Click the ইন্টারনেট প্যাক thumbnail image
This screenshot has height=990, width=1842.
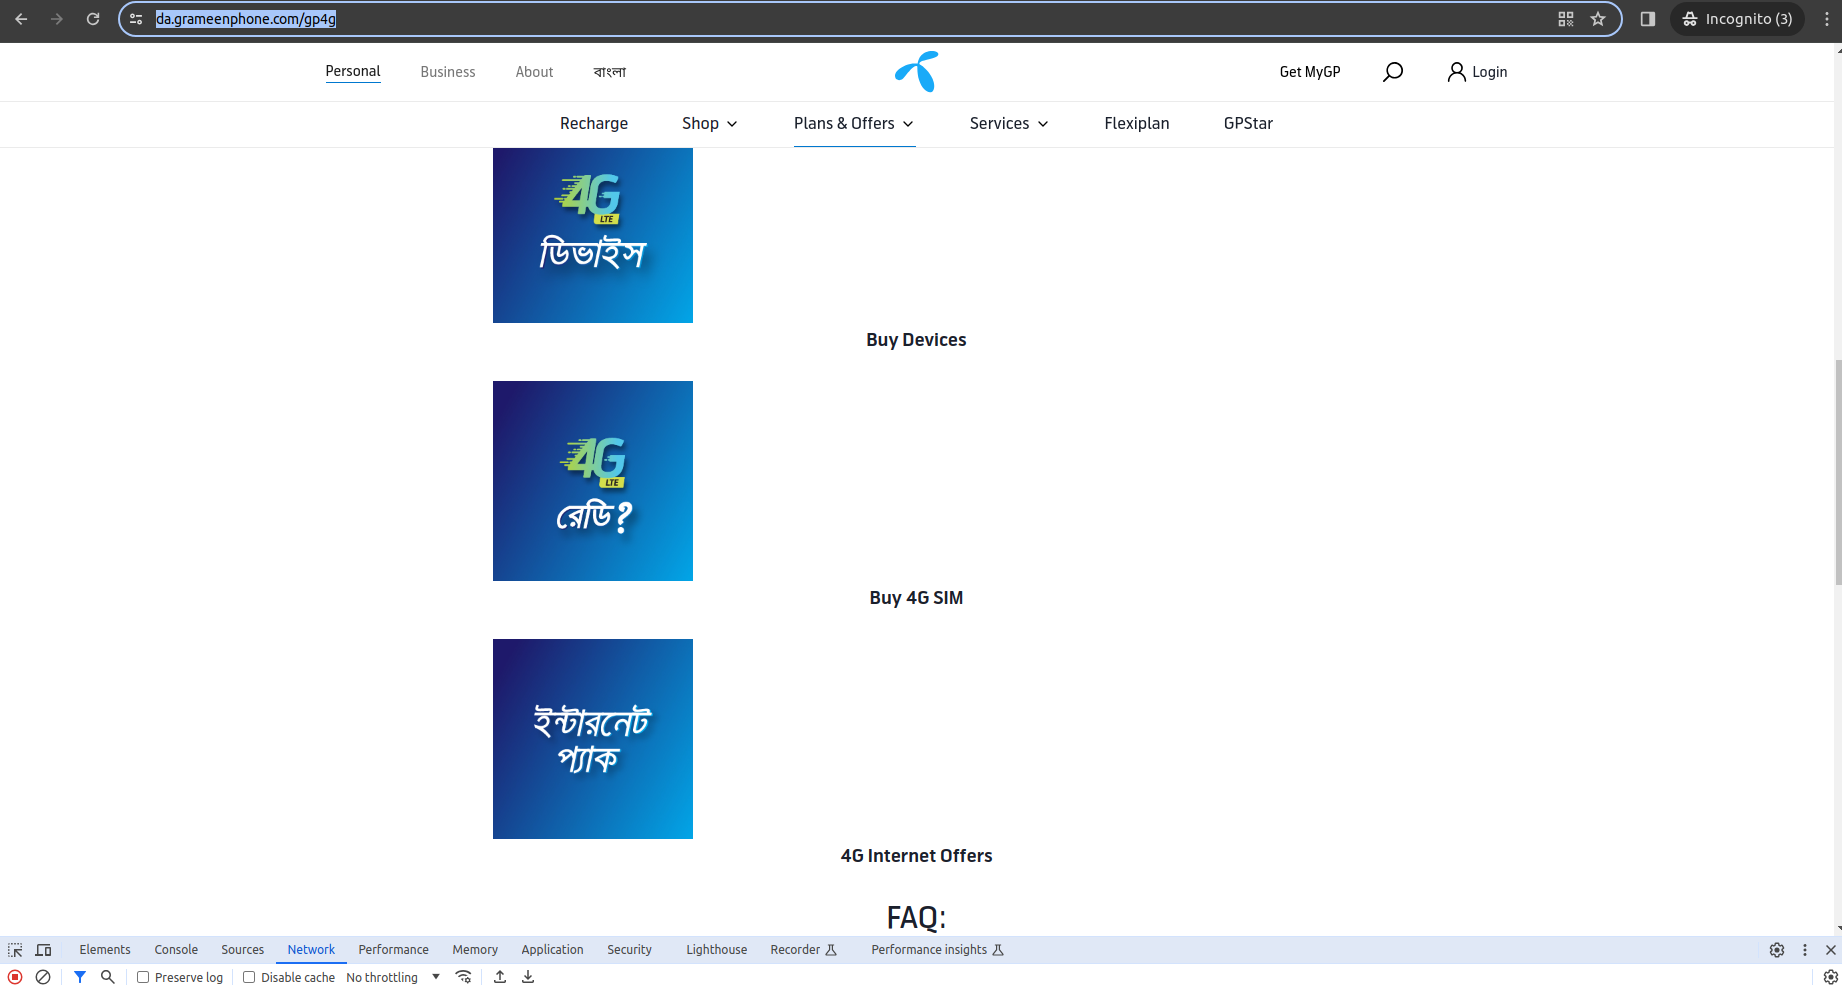[x=593, y=739]
